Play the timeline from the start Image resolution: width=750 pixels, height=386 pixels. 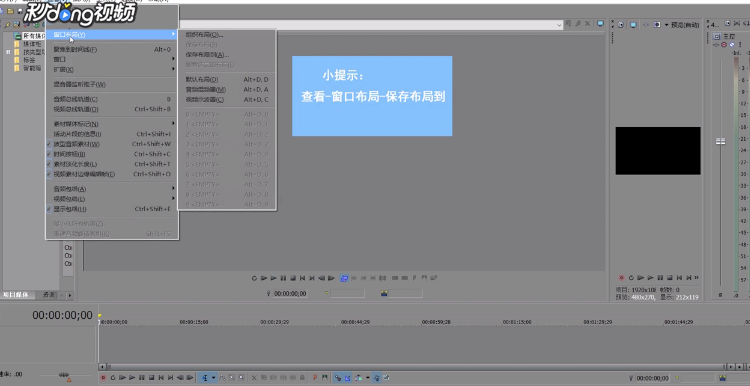[122, 378]
